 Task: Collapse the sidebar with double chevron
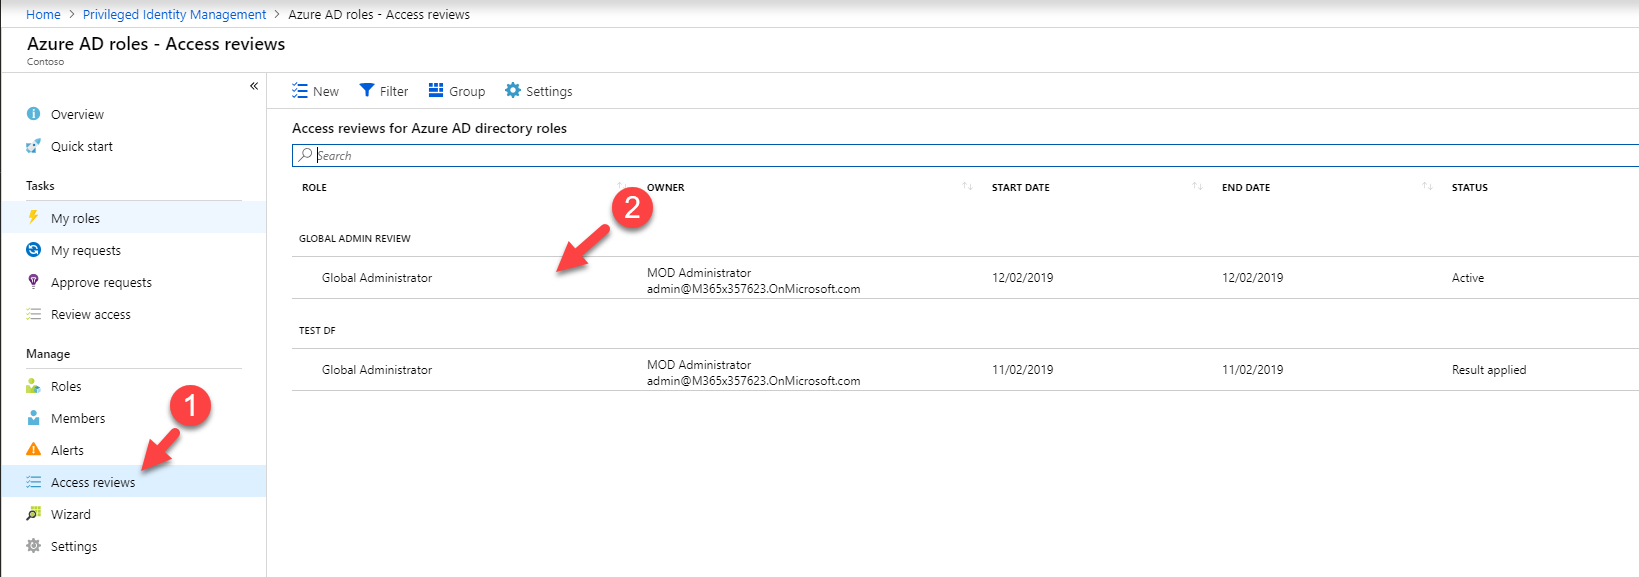click(254, 86)
